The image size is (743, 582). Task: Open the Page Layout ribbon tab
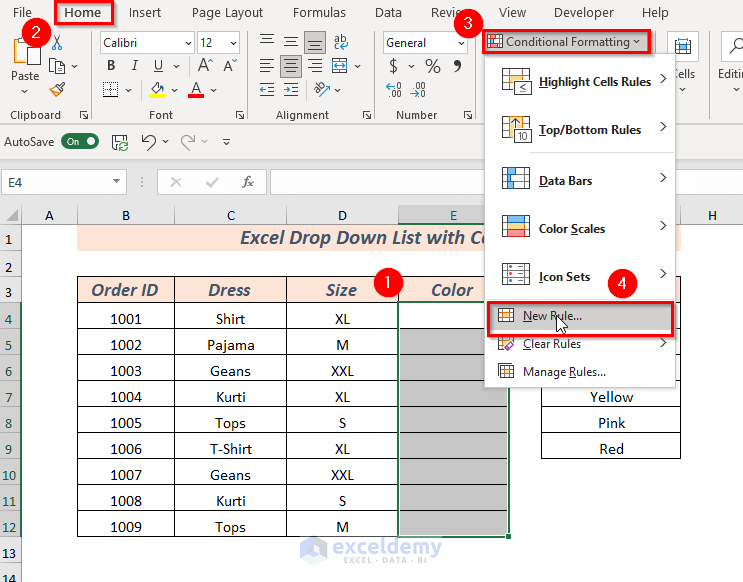click(227, 13)
